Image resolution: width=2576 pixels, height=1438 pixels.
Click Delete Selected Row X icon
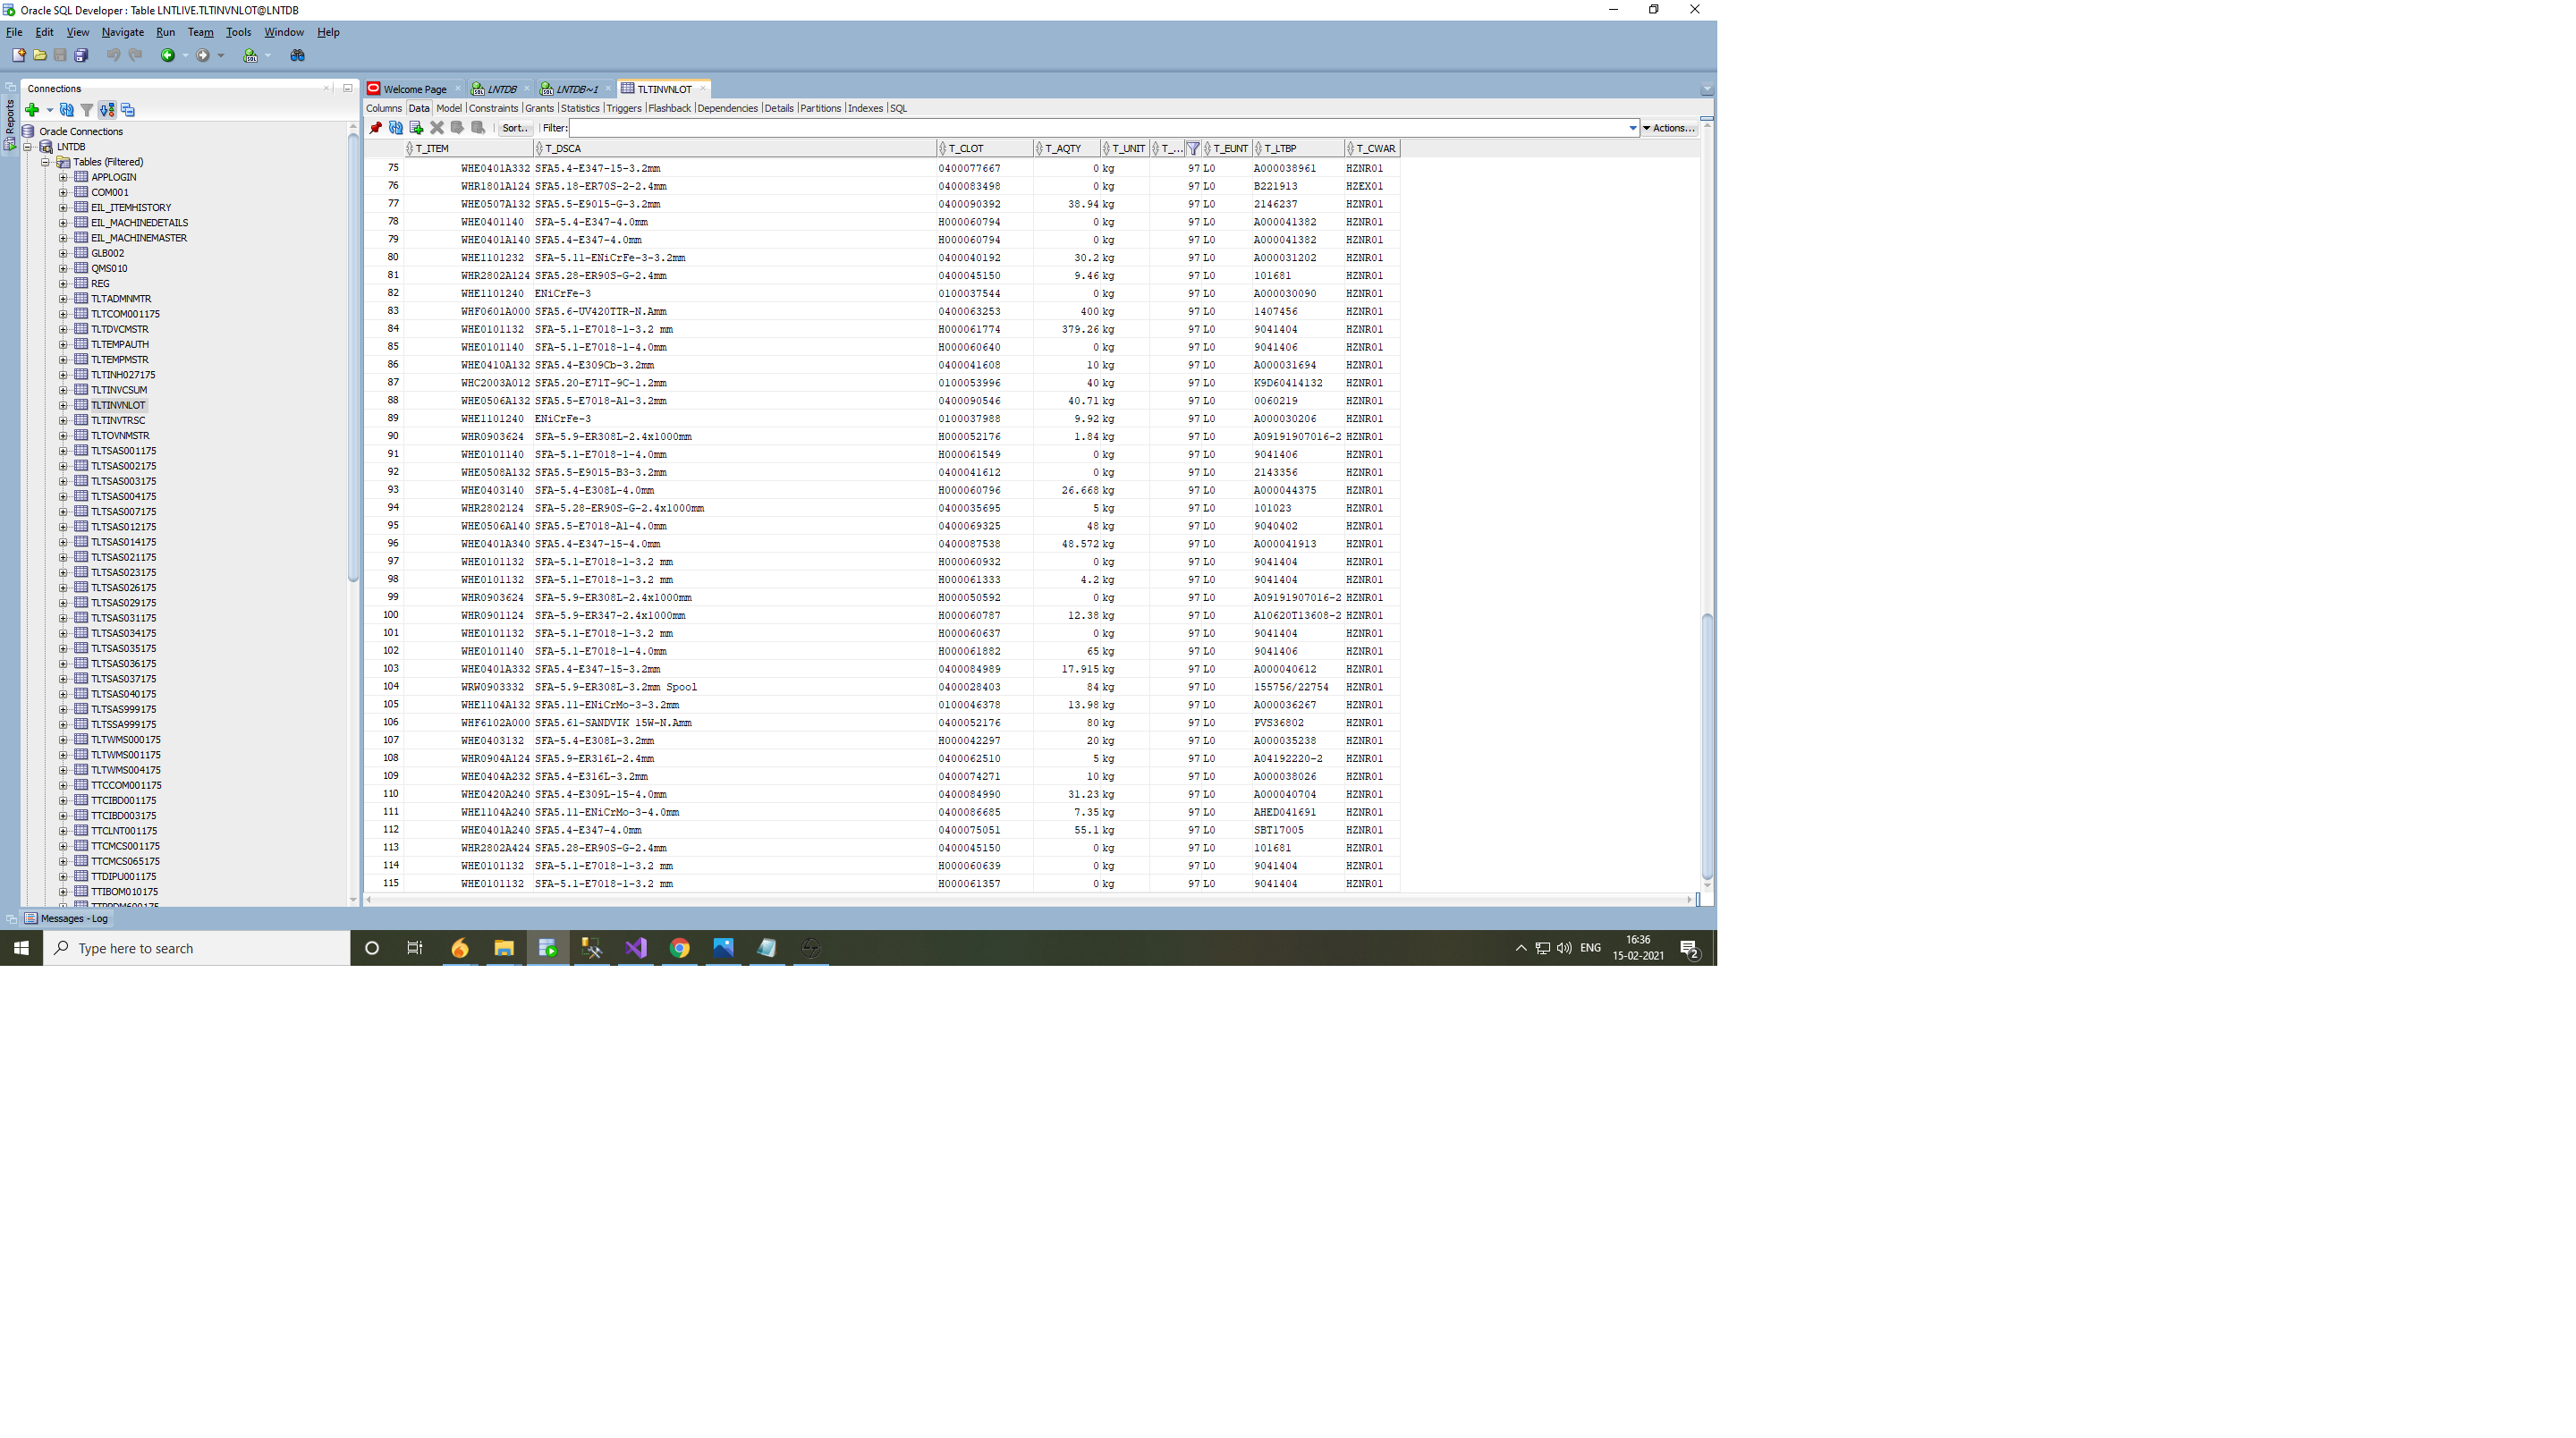437,128
